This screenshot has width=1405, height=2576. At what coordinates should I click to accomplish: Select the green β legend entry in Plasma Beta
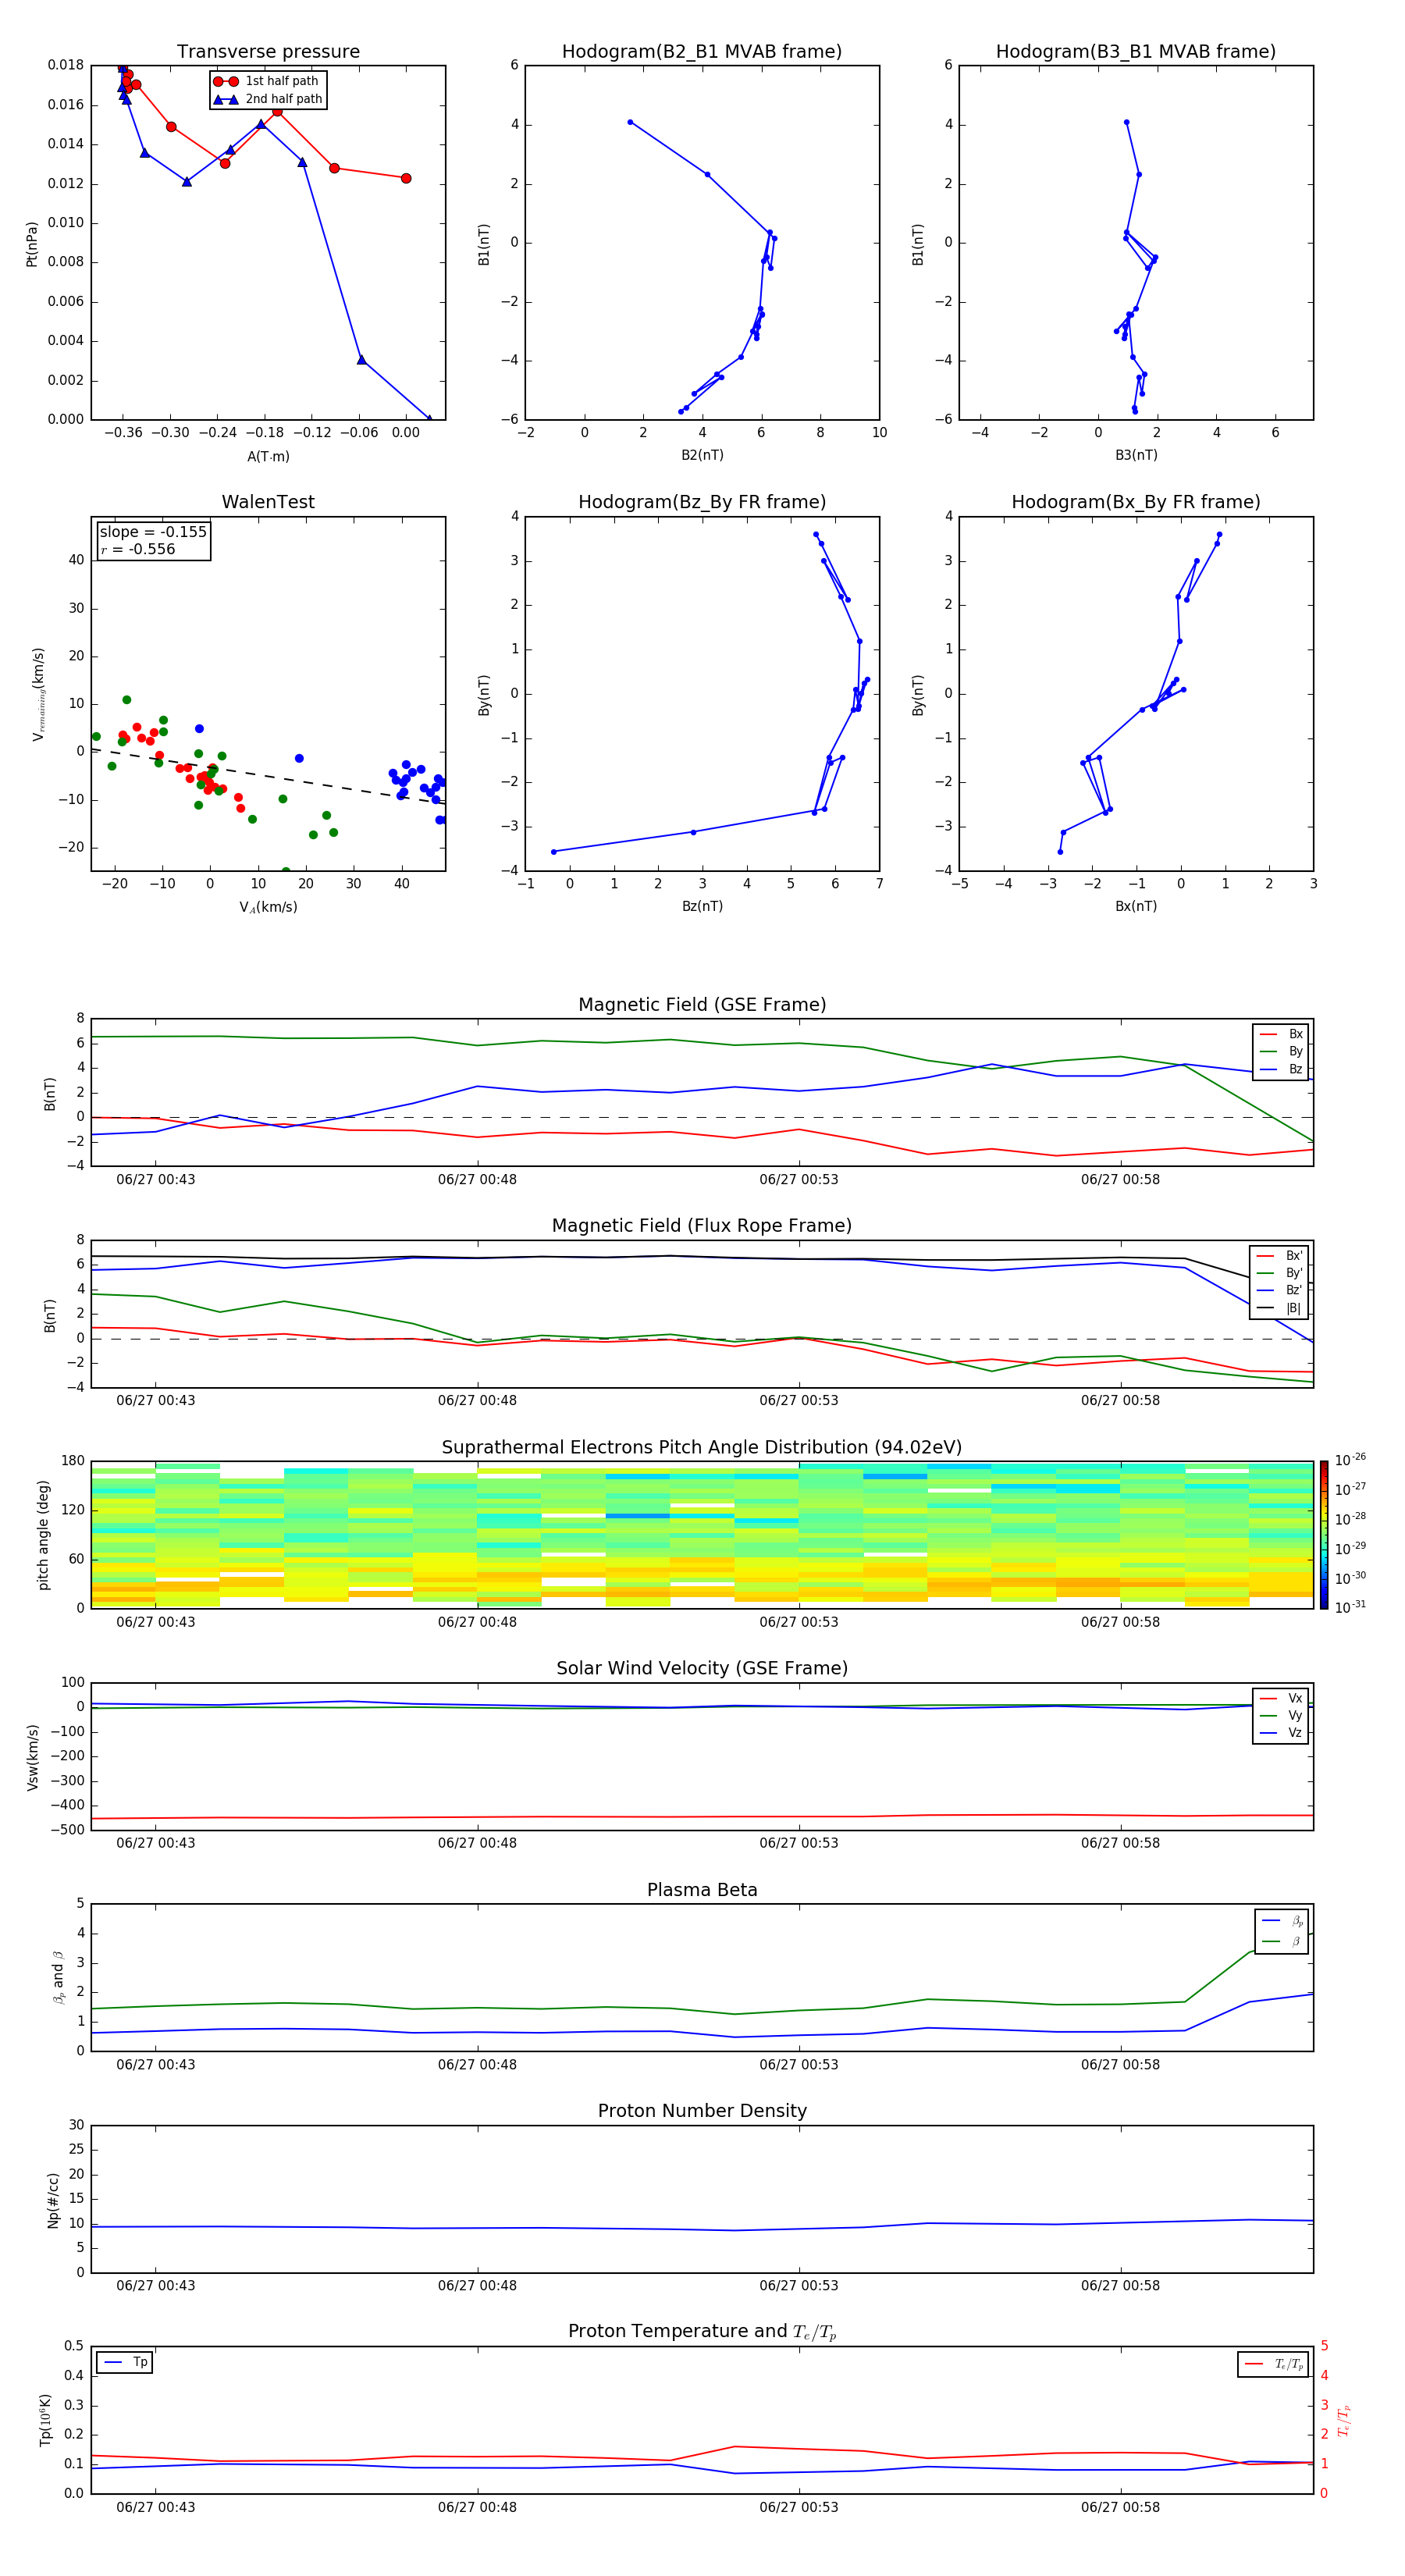point(1282,1942)
